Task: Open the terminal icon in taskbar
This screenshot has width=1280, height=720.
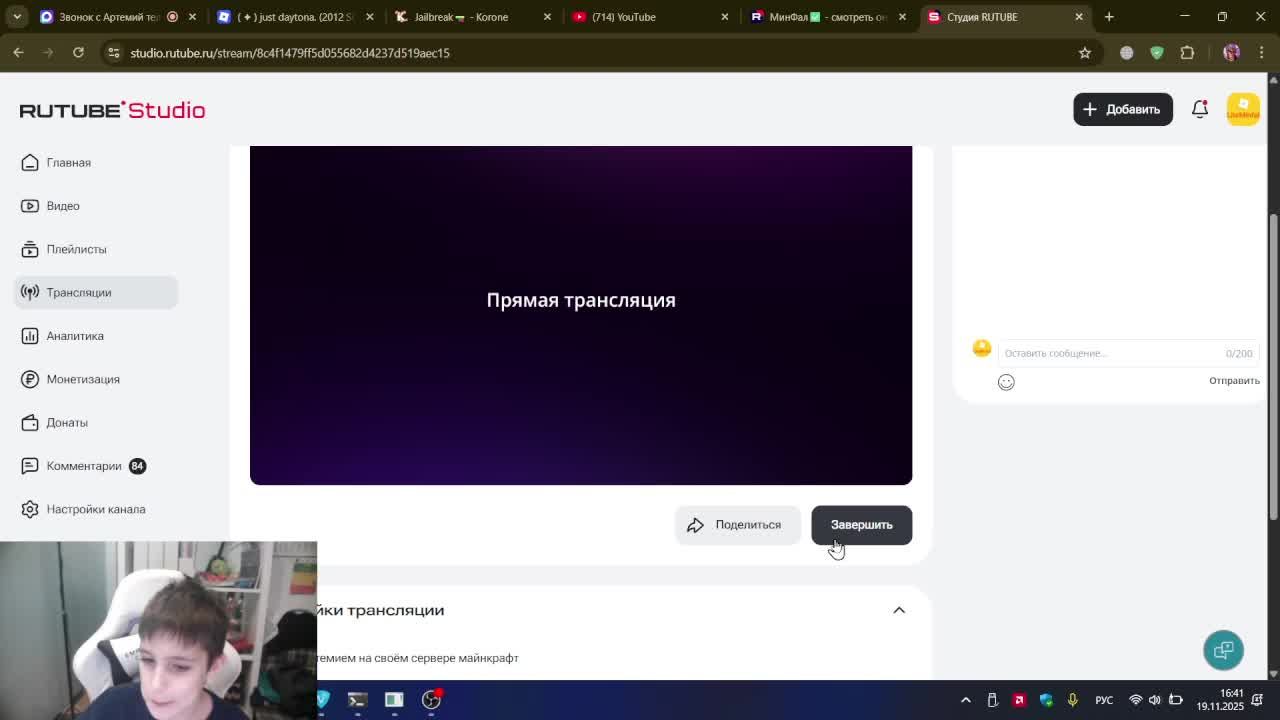Action: pyautogui.click(x=357, y=700)
